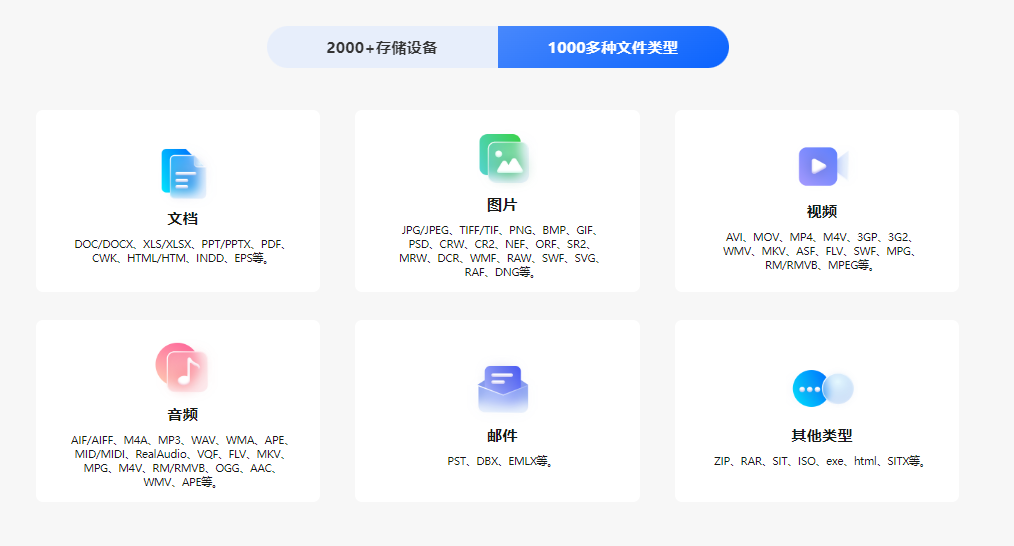Click the 视频 heading
Image resolution: width=1014 pixels, height=546 pixels.
coord(822,212)
